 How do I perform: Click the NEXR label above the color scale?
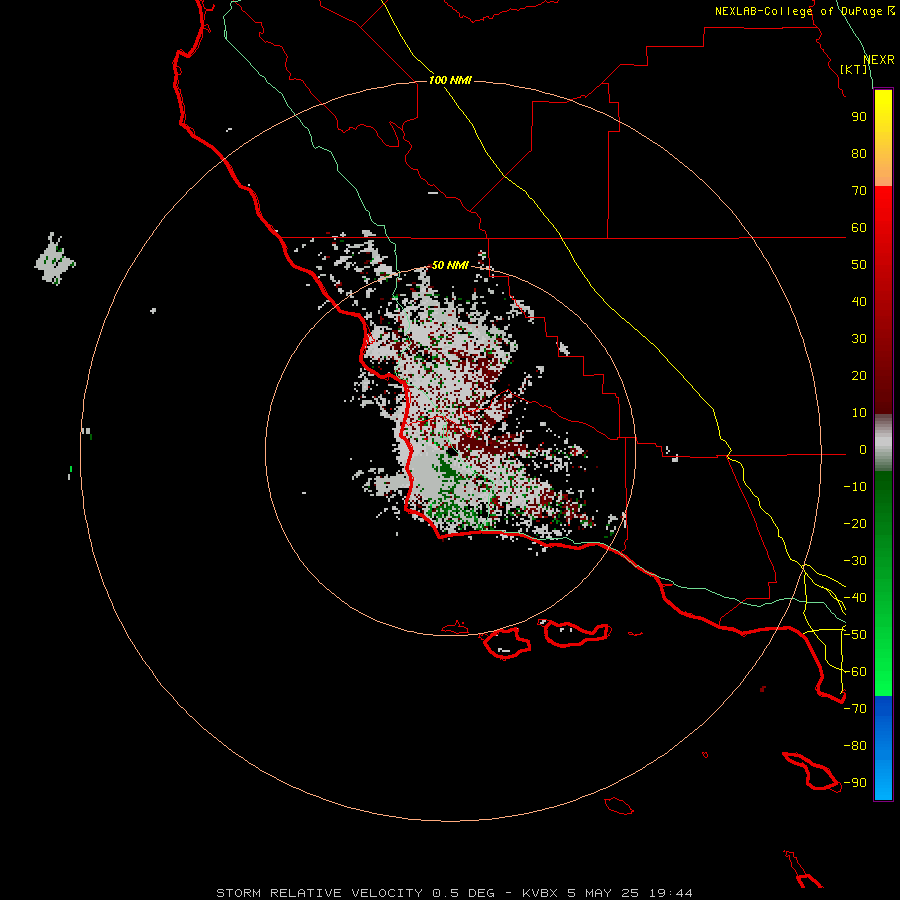coord(879,60)
